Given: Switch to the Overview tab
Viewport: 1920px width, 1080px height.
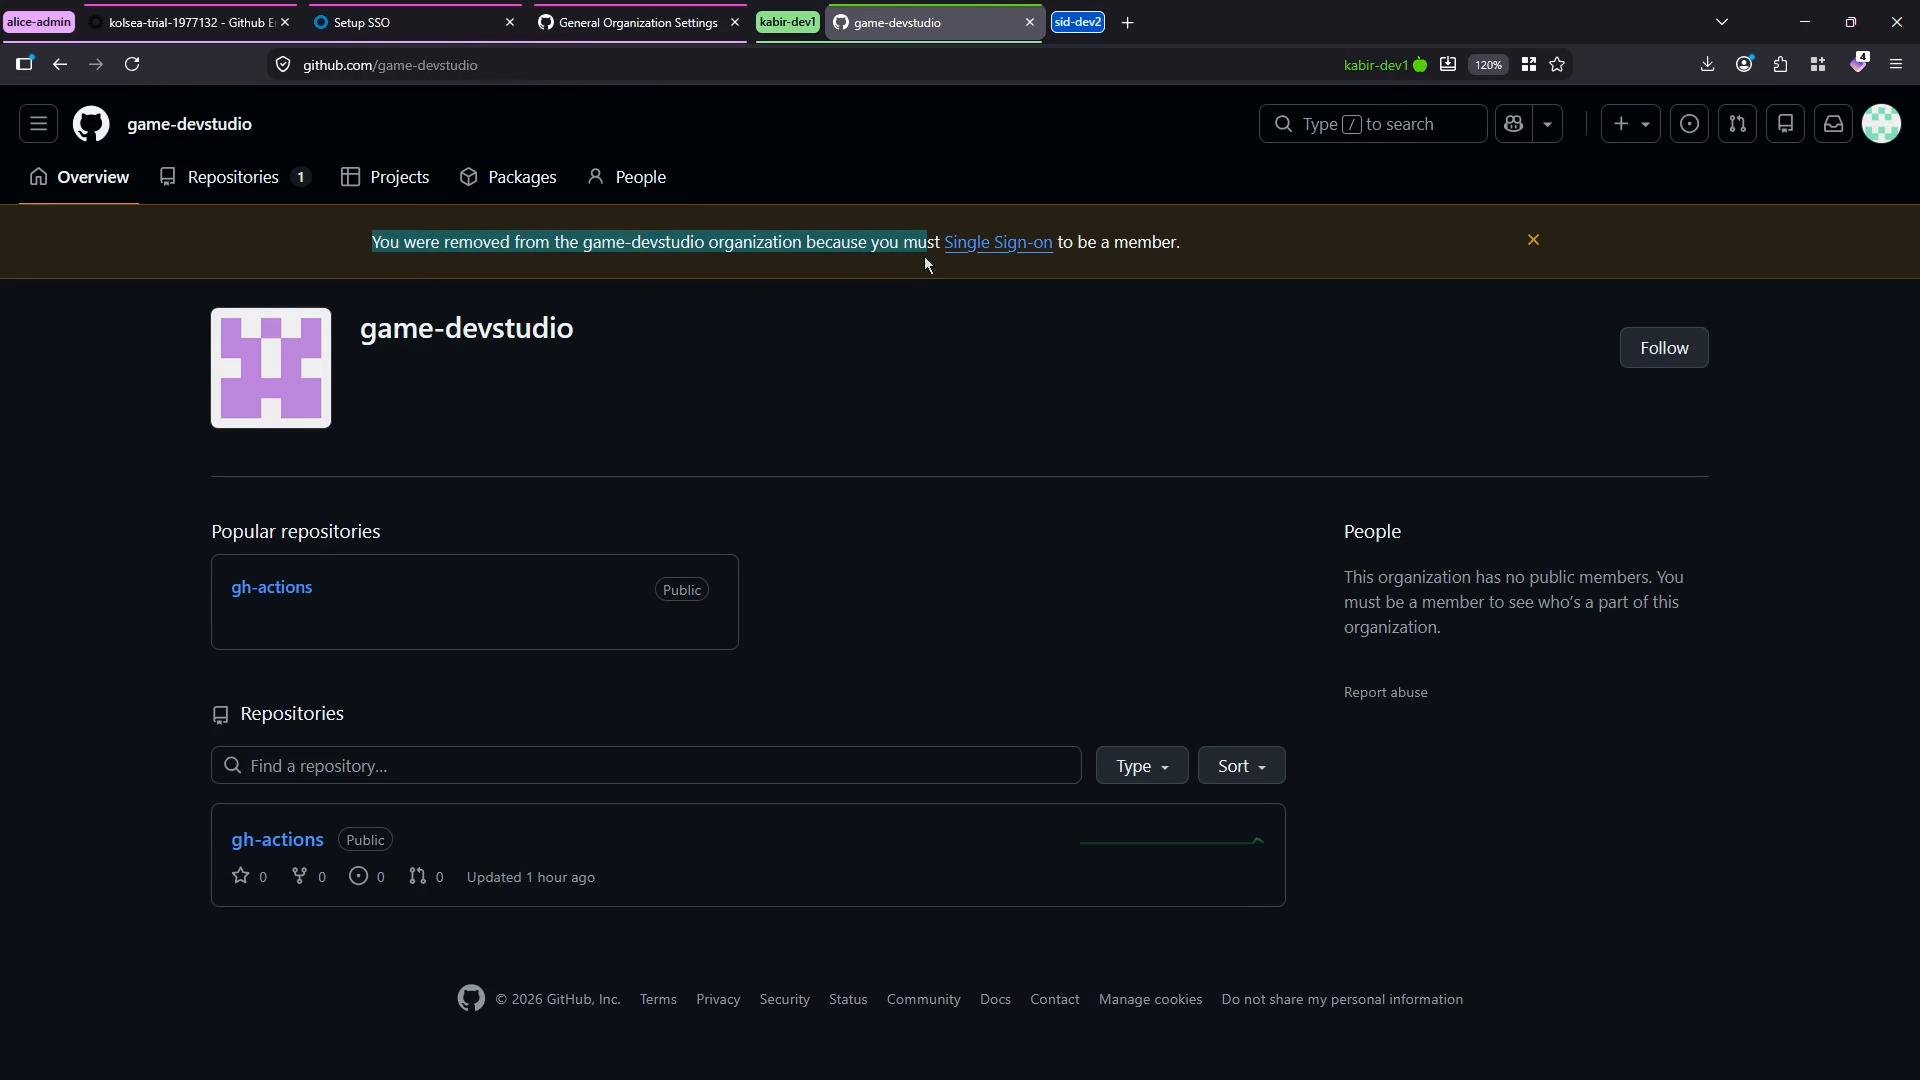Looking at the screenshot, I should (79, 177).
